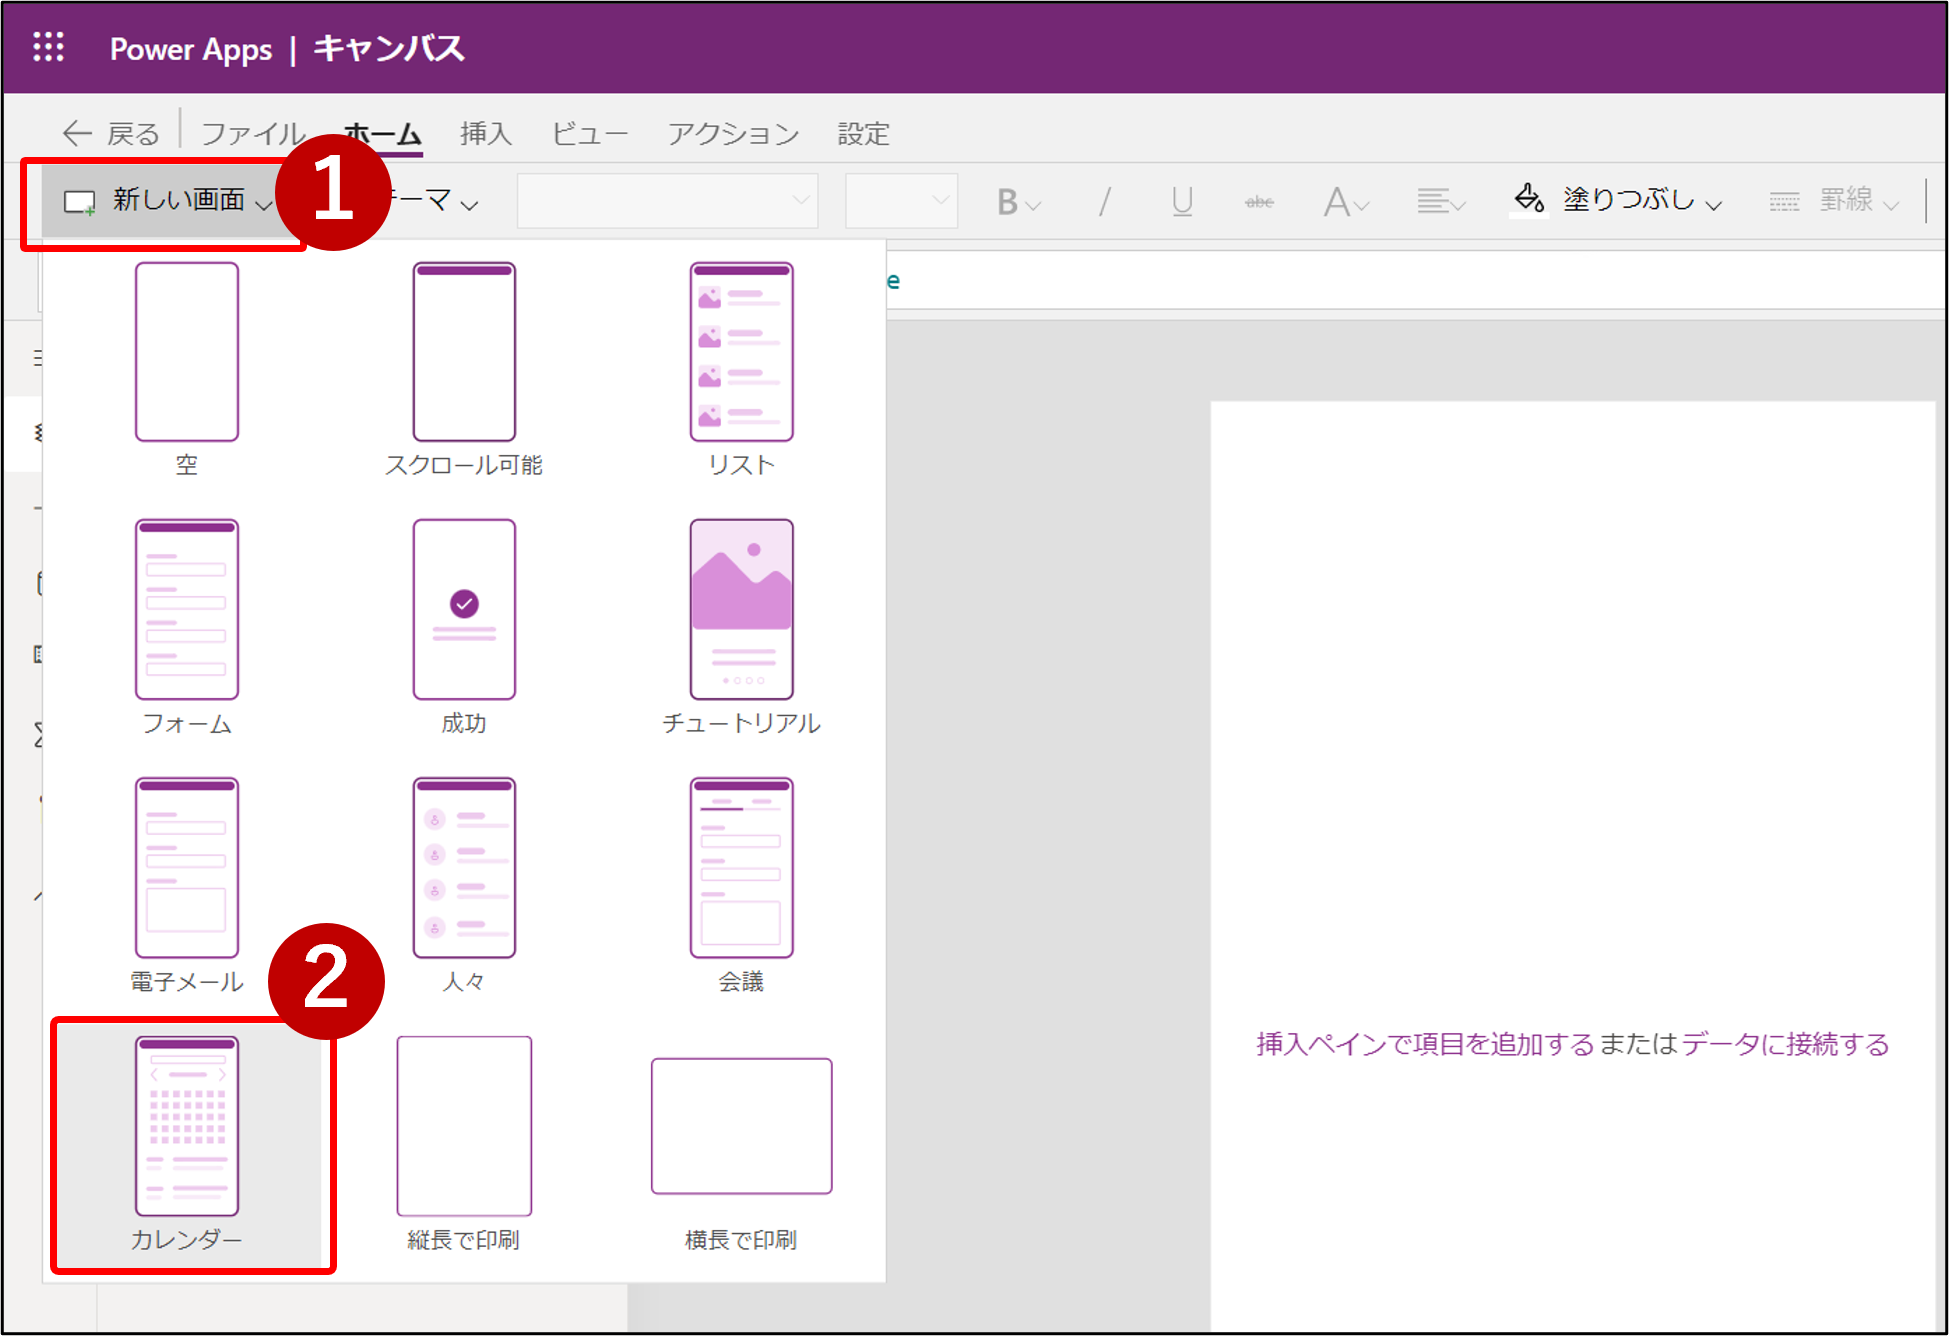Toggle bold text formatting

point(1018,202)
